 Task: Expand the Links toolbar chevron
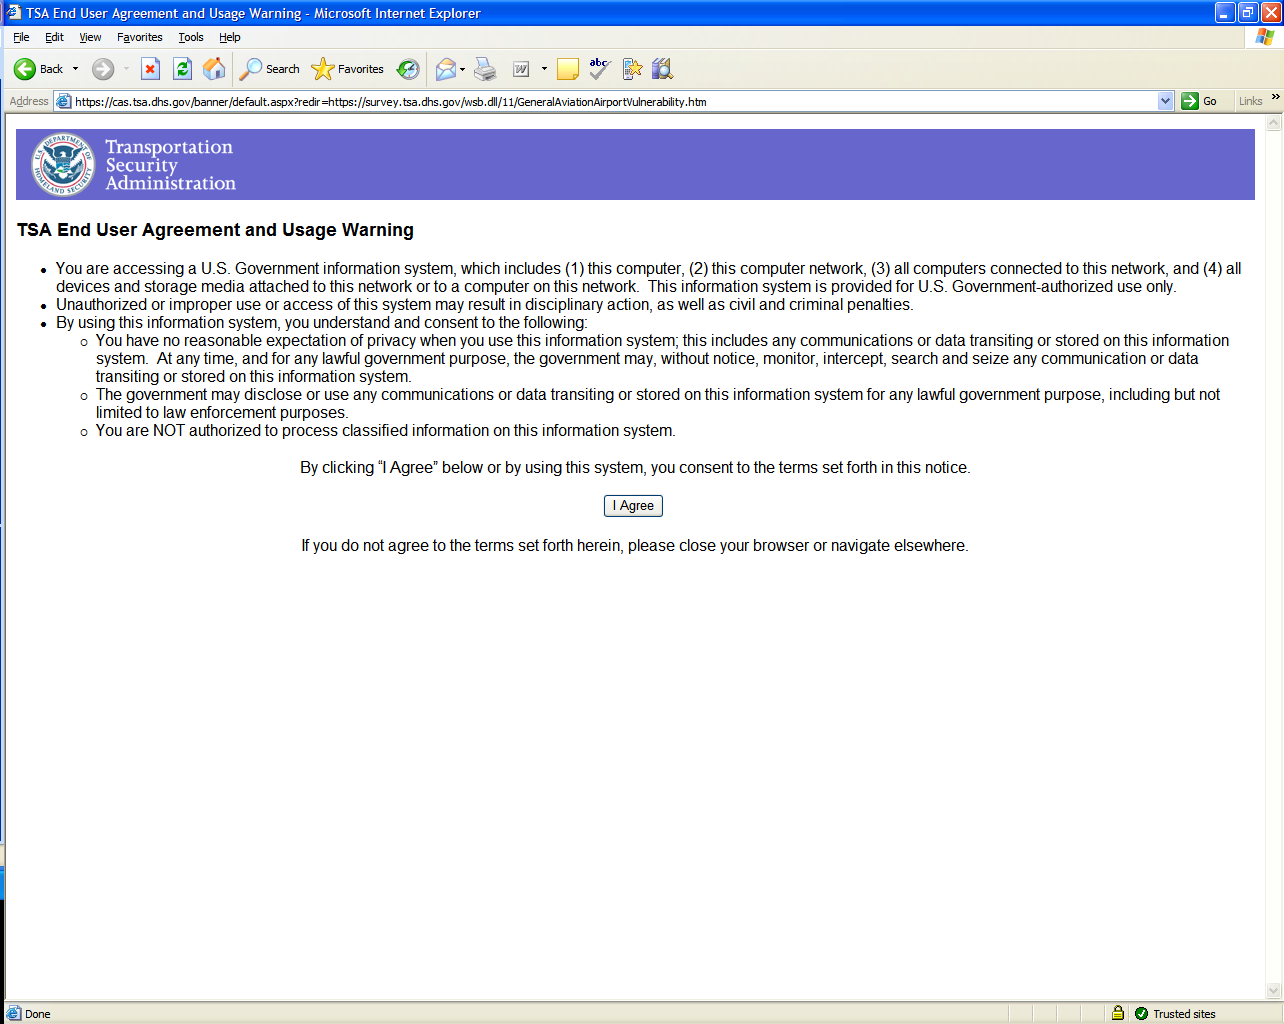1275,97
